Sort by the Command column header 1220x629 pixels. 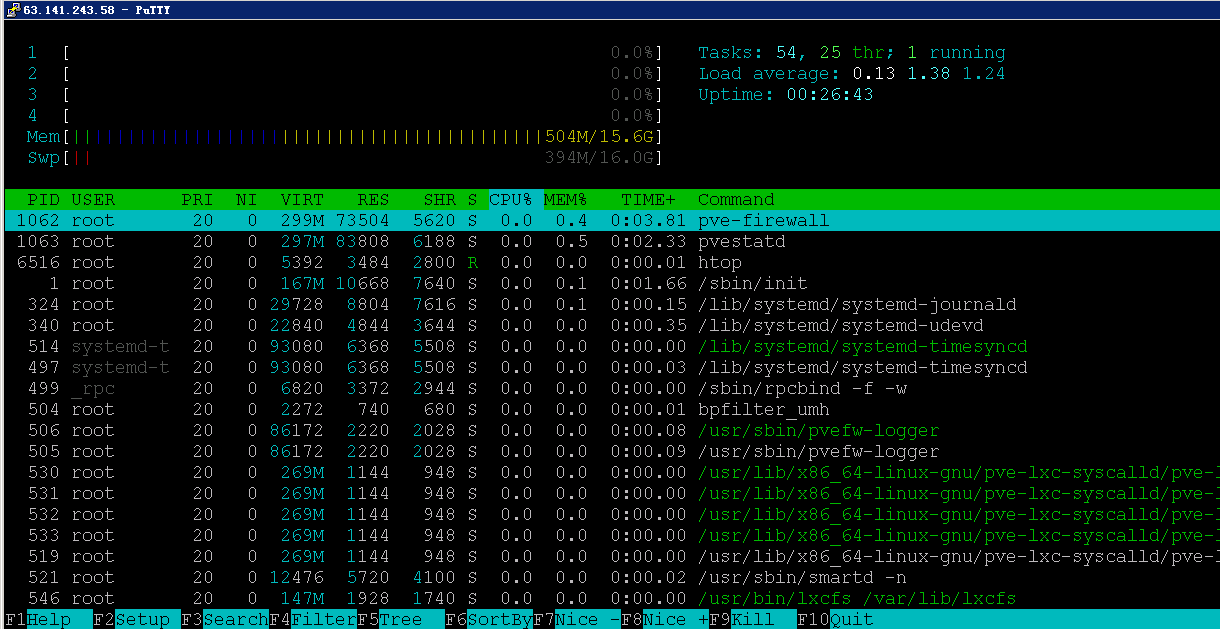(x=736, y=199)
